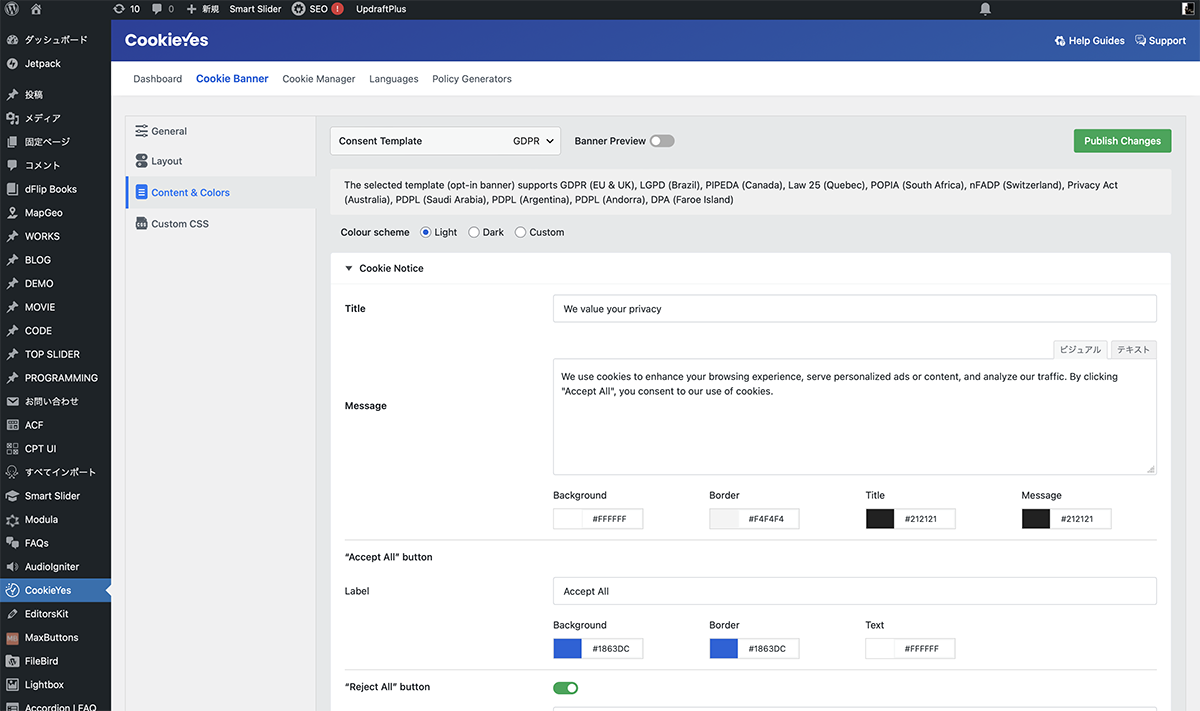Go to the Policy Generators tab
The height and width of the screenshot is (711, 1200).
tap(471, 79)
